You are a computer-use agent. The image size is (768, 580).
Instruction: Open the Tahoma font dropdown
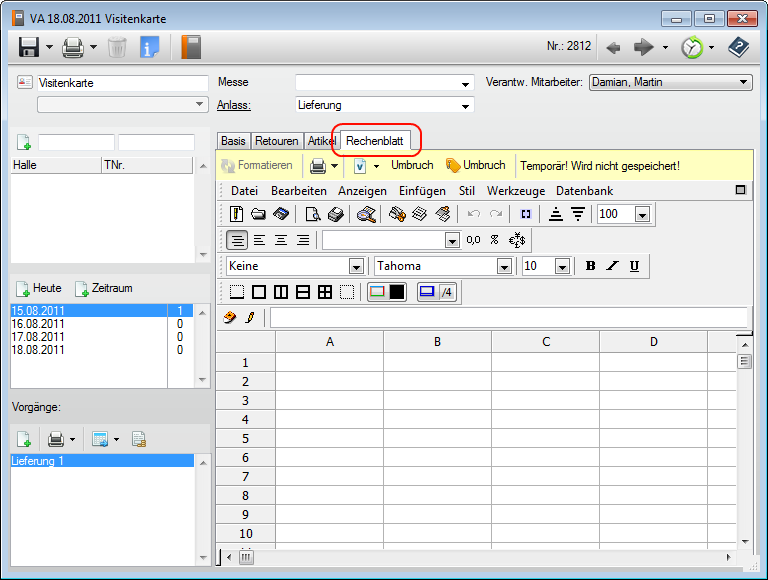click(x=504, y=267)
